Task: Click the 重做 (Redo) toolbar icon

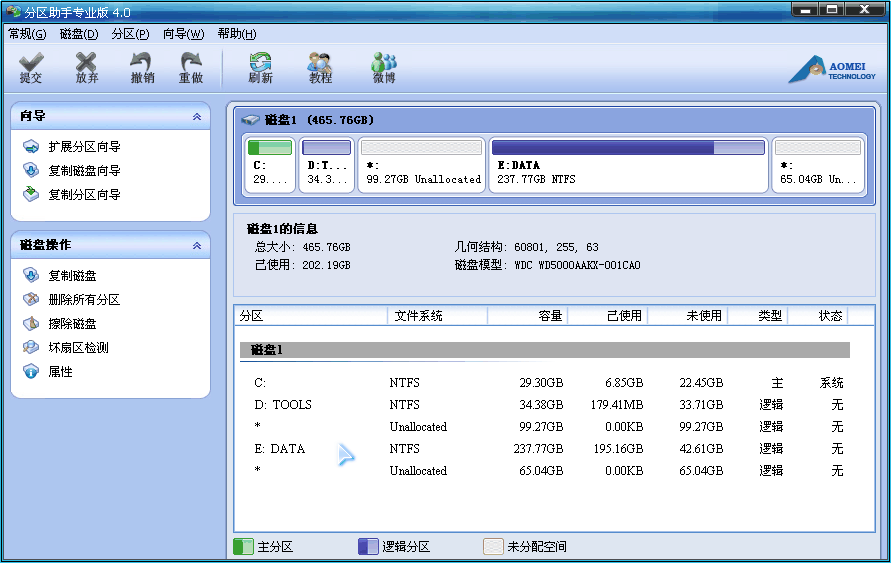Action: pyautogui.click(x=191, y=68)
